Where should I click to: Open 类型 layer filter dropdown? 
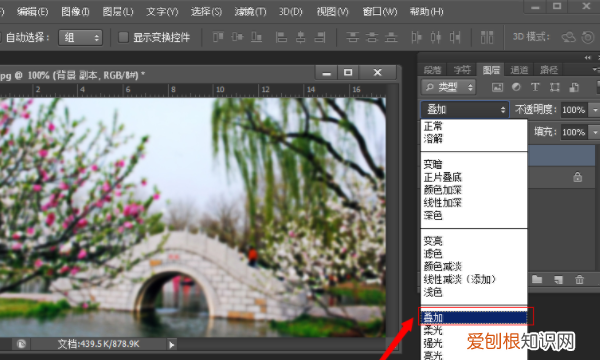(x=448, y=87)
